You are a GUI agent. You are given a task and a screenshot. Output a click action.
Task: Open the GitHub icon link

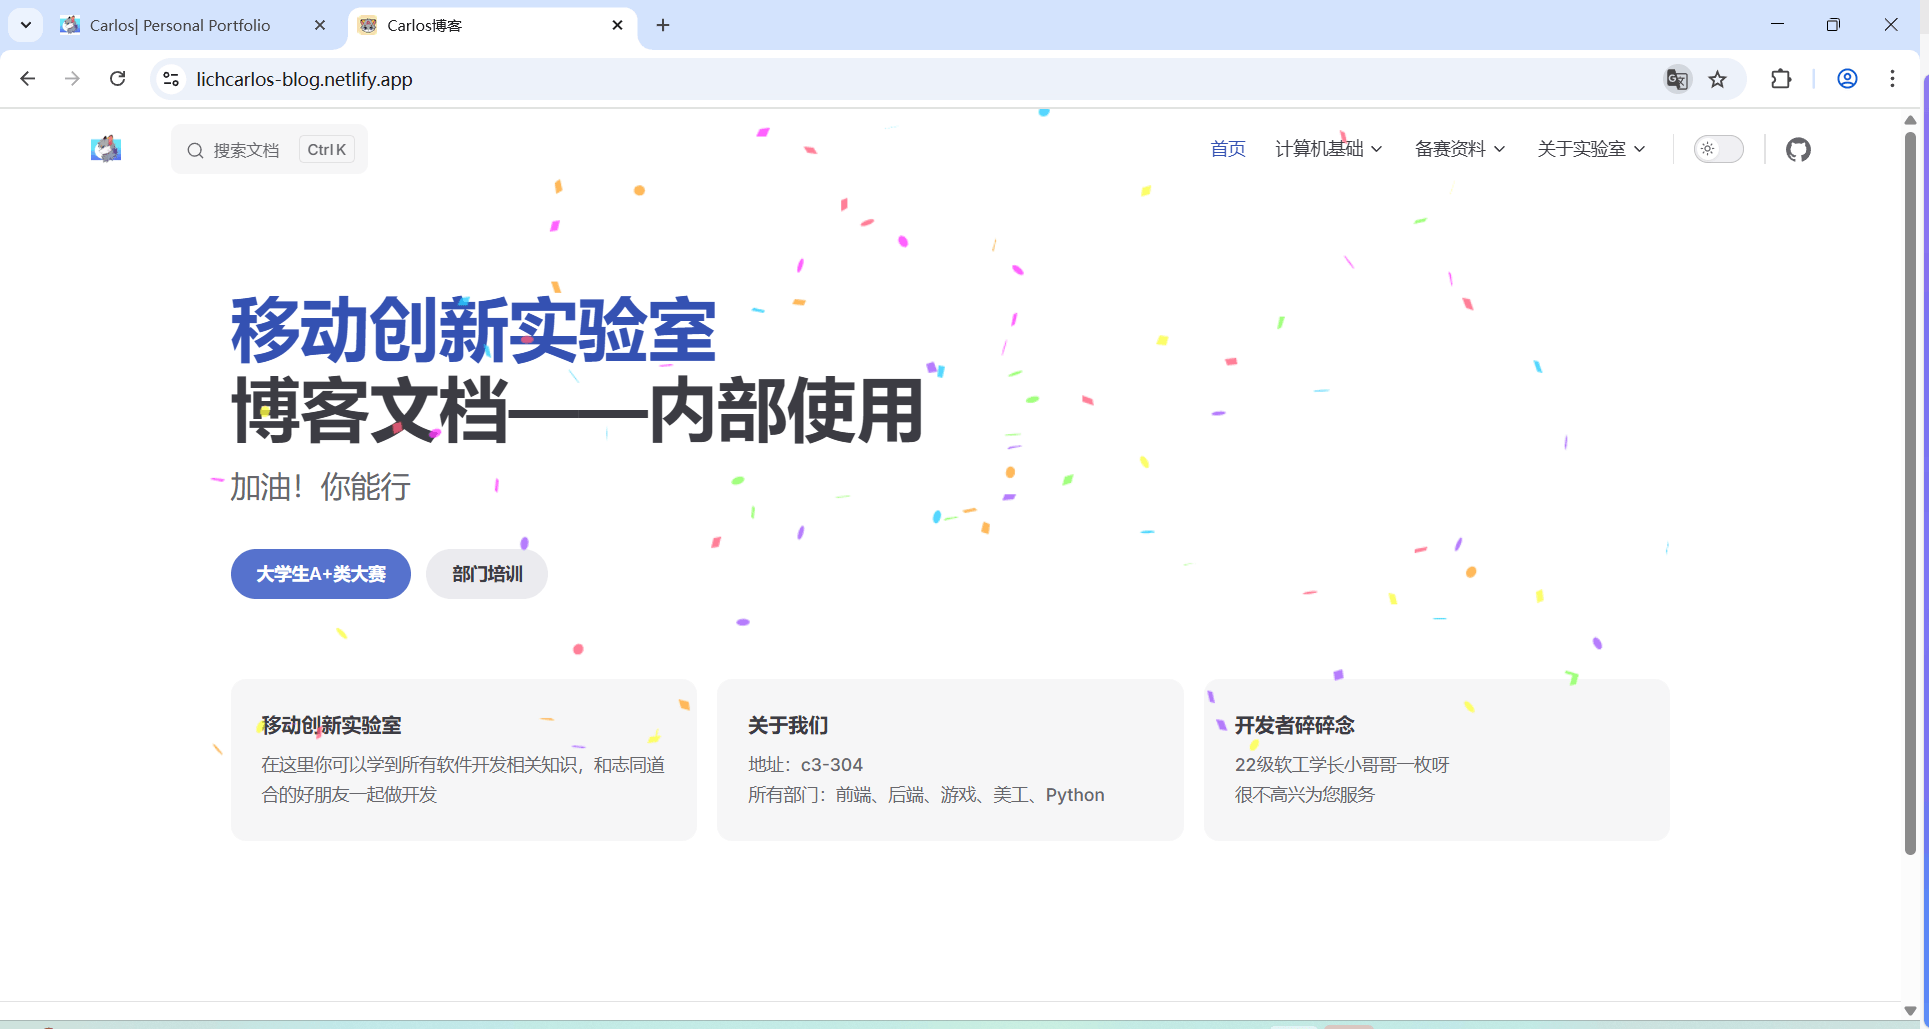coord(1798,150)
